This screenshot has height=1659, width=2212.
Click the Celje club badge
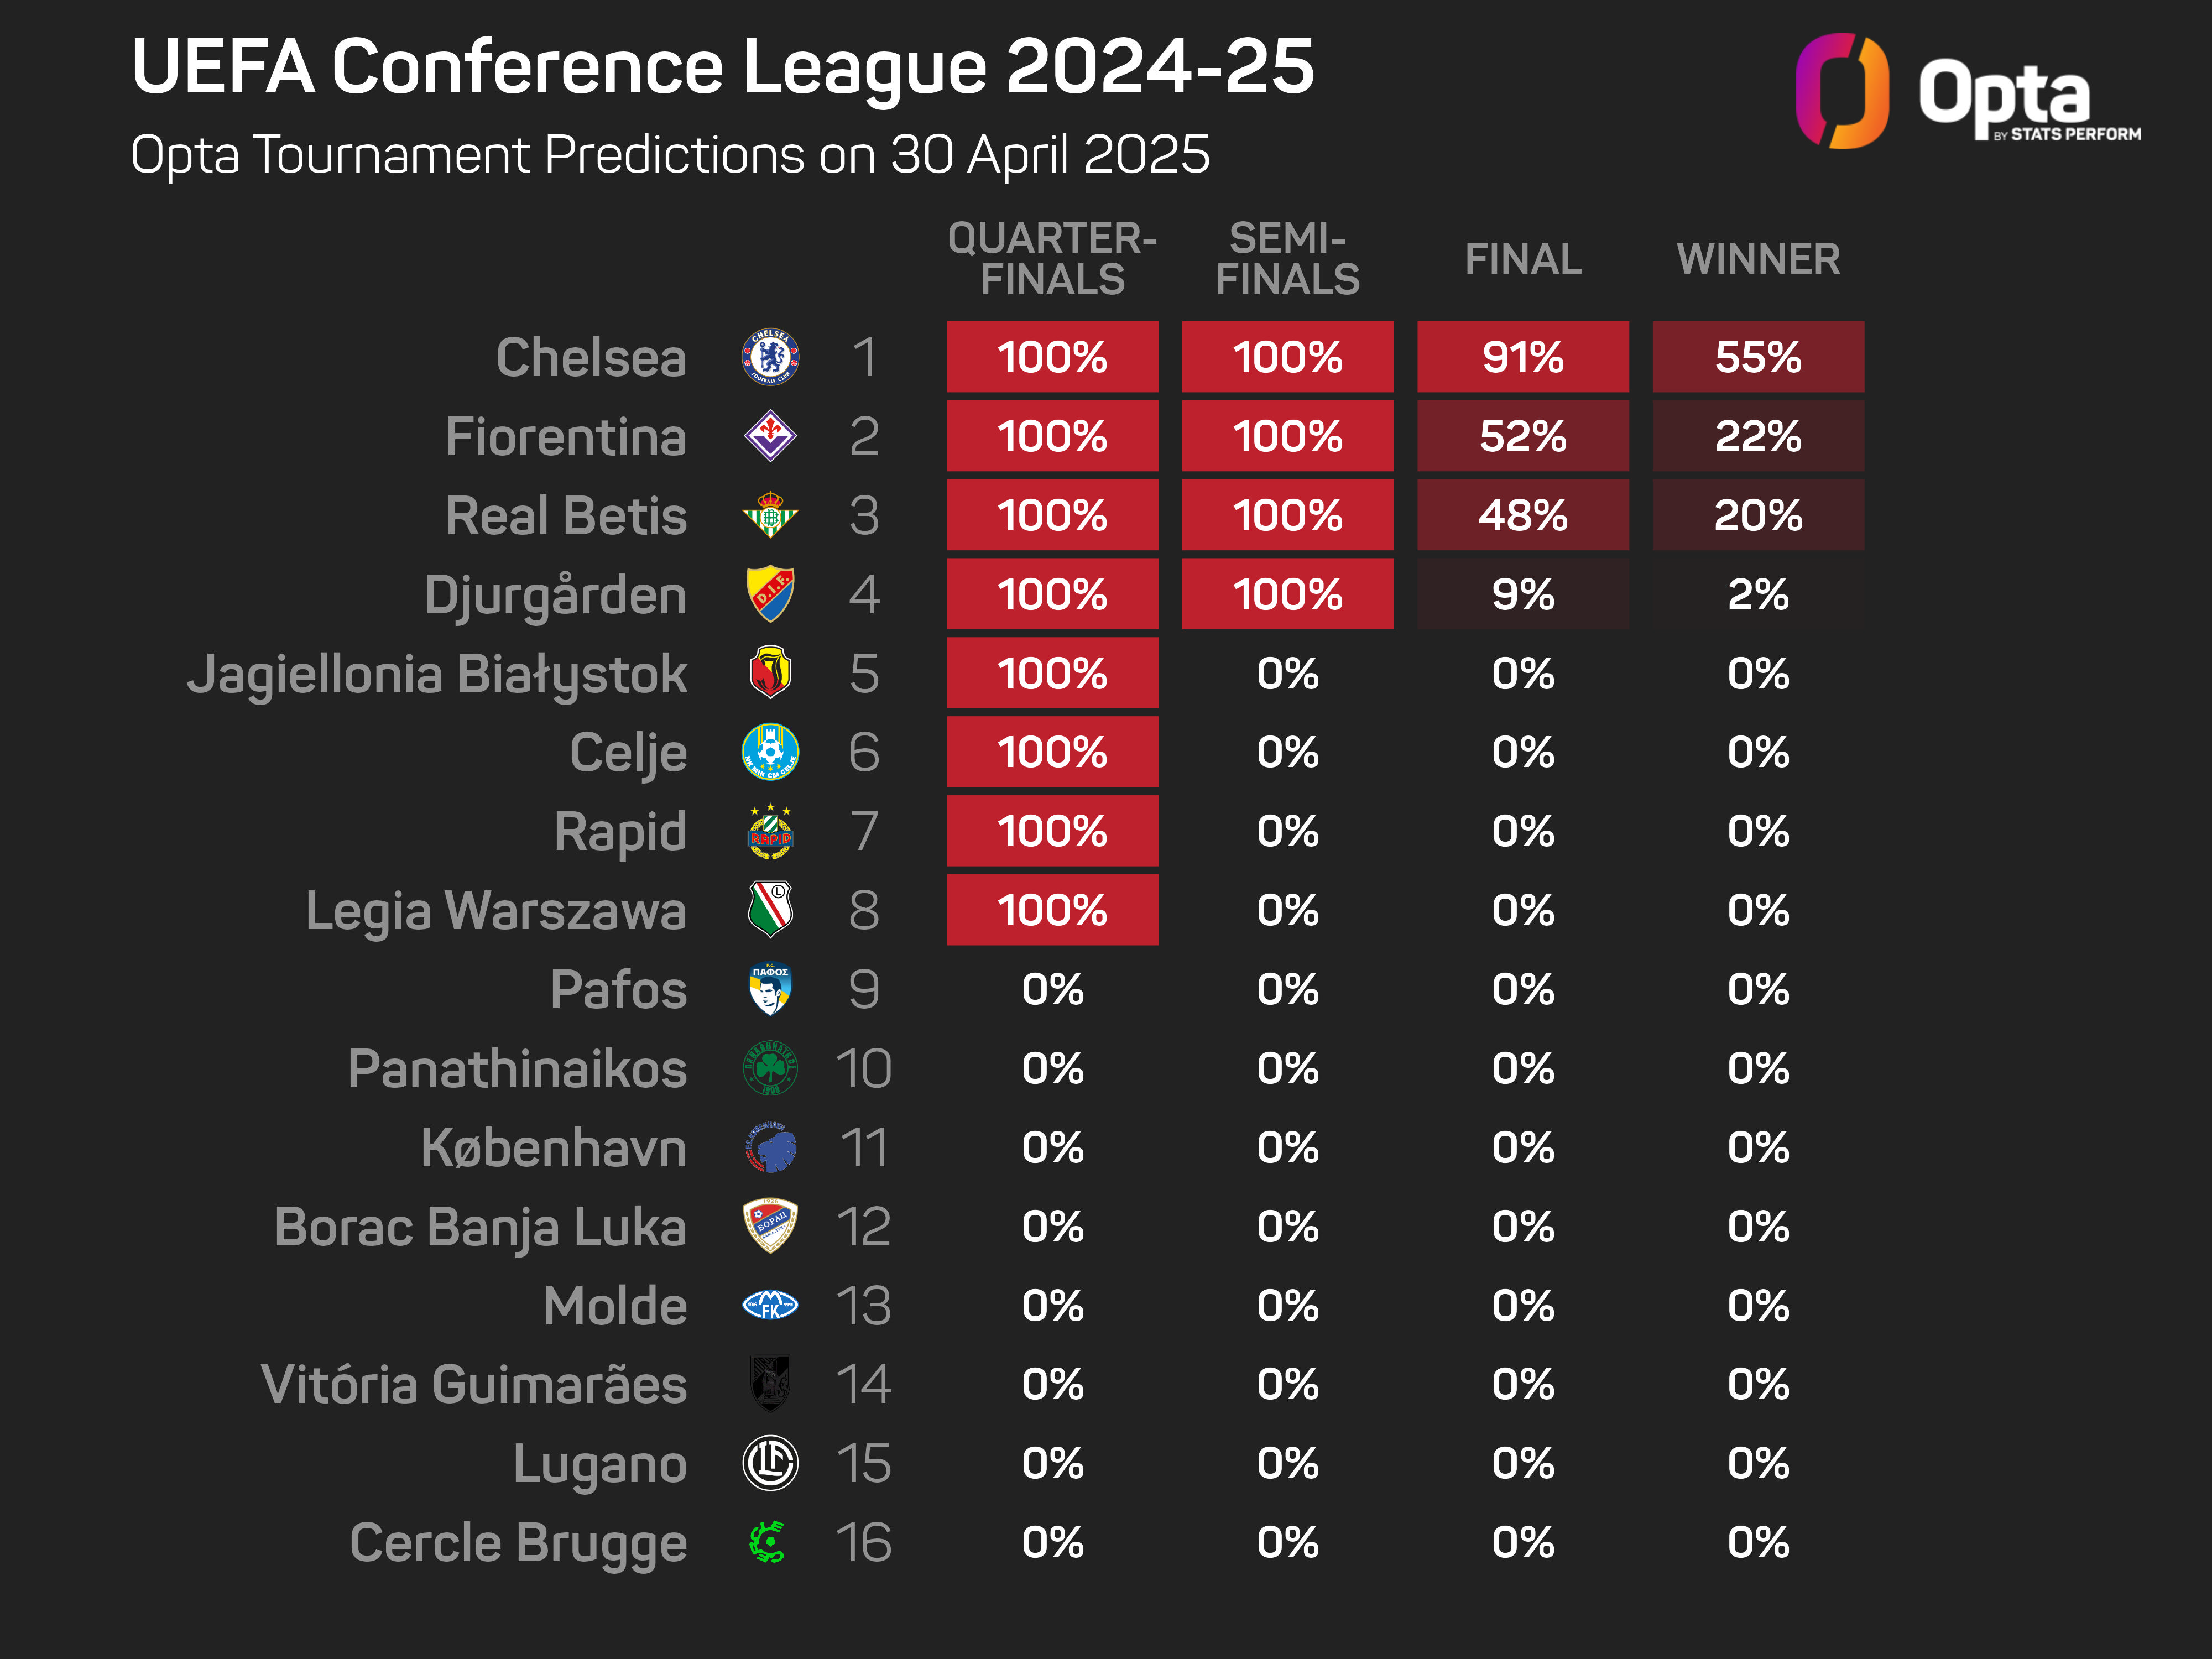pyautogui.click(x=770, y=752)
